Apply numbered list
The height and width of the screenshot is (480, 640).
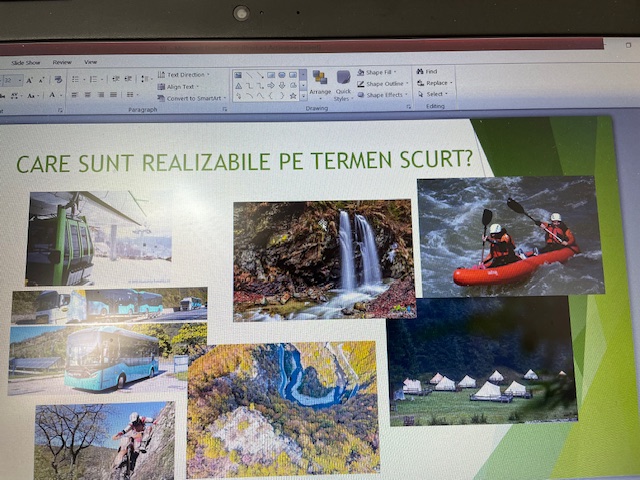[93, 79]
